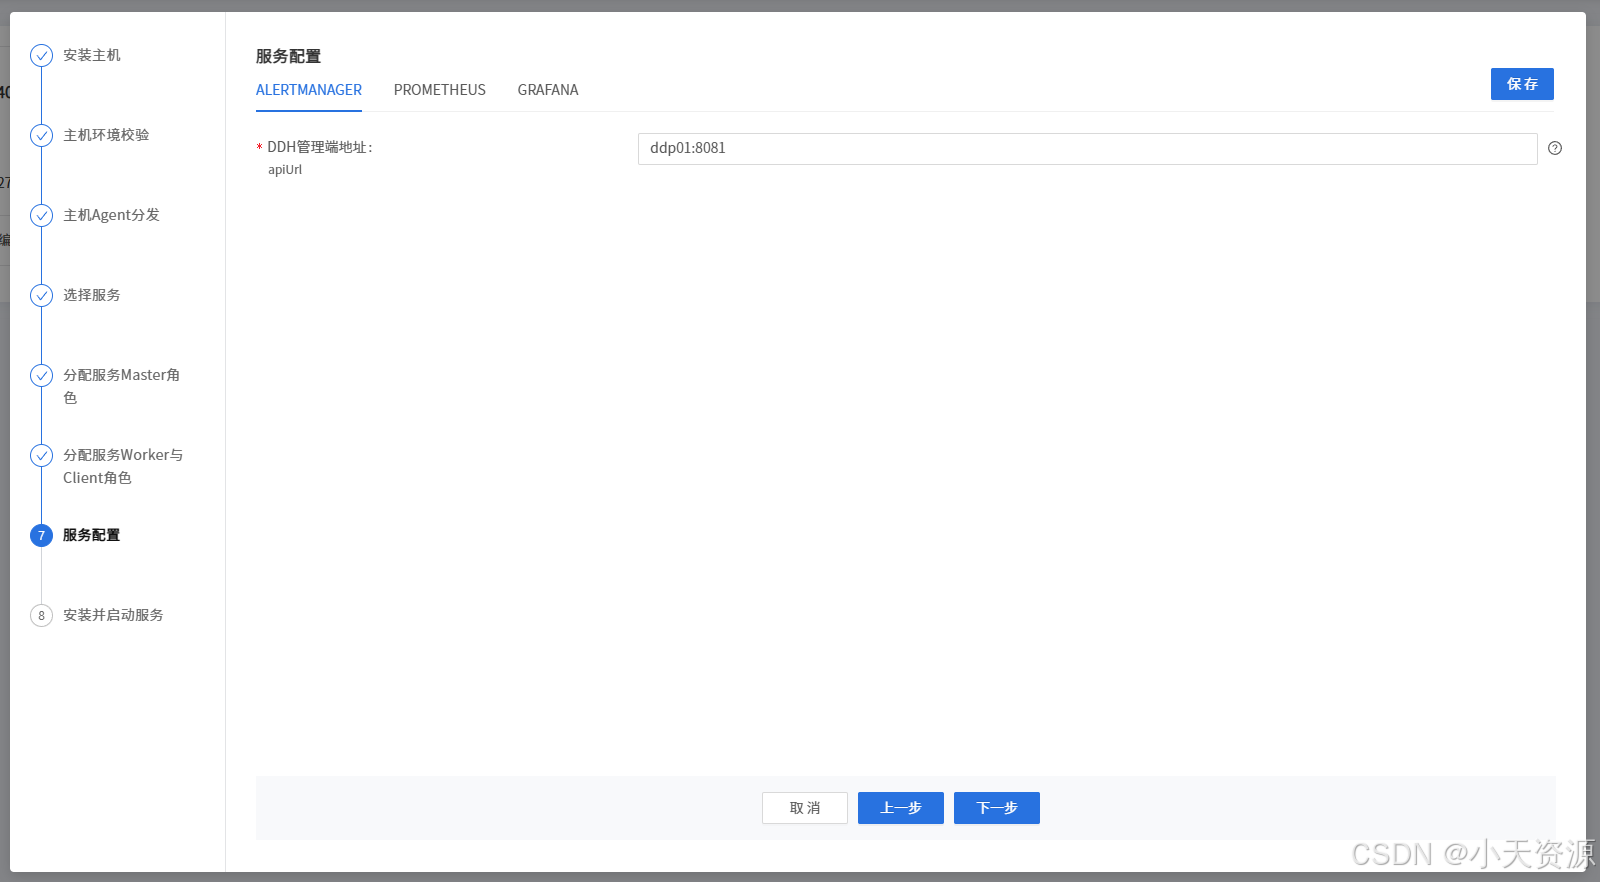Proceed with the 下一步 button

point(996,808)
